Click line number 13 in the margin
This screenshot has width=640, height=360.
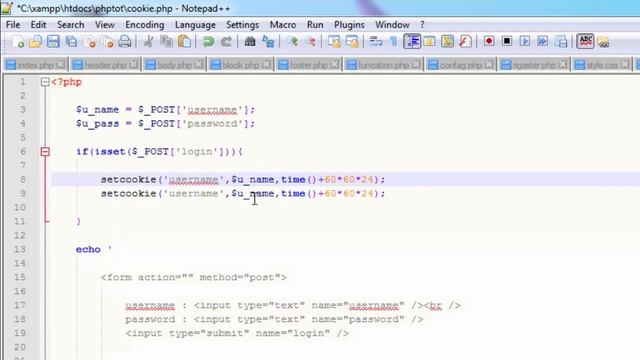click(20, 249)
